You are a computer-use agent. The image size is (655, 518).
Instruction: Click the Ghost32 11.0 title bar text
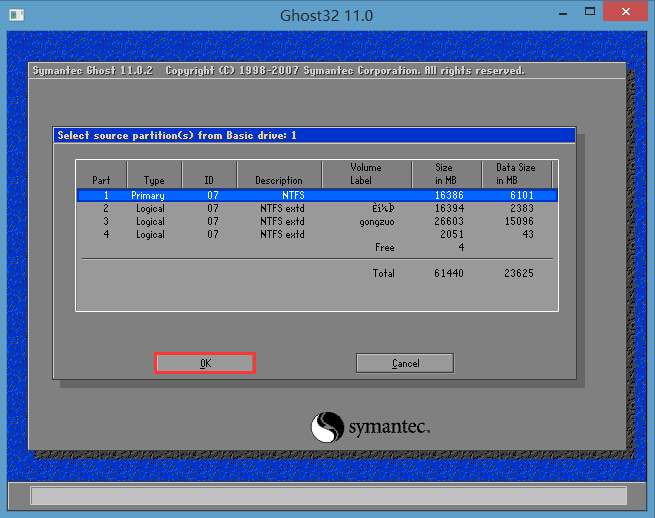(x=326, y=15)
